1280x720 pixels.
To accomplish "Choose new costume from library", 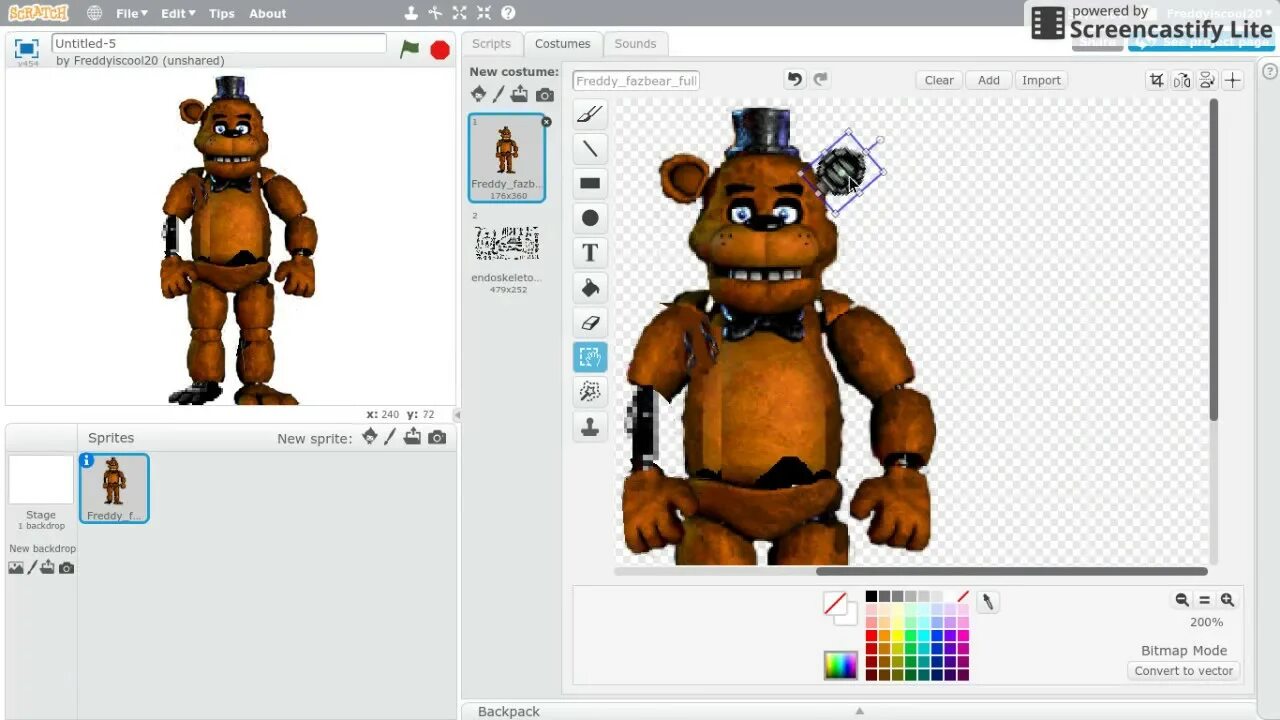I will [x=478, y=94].
